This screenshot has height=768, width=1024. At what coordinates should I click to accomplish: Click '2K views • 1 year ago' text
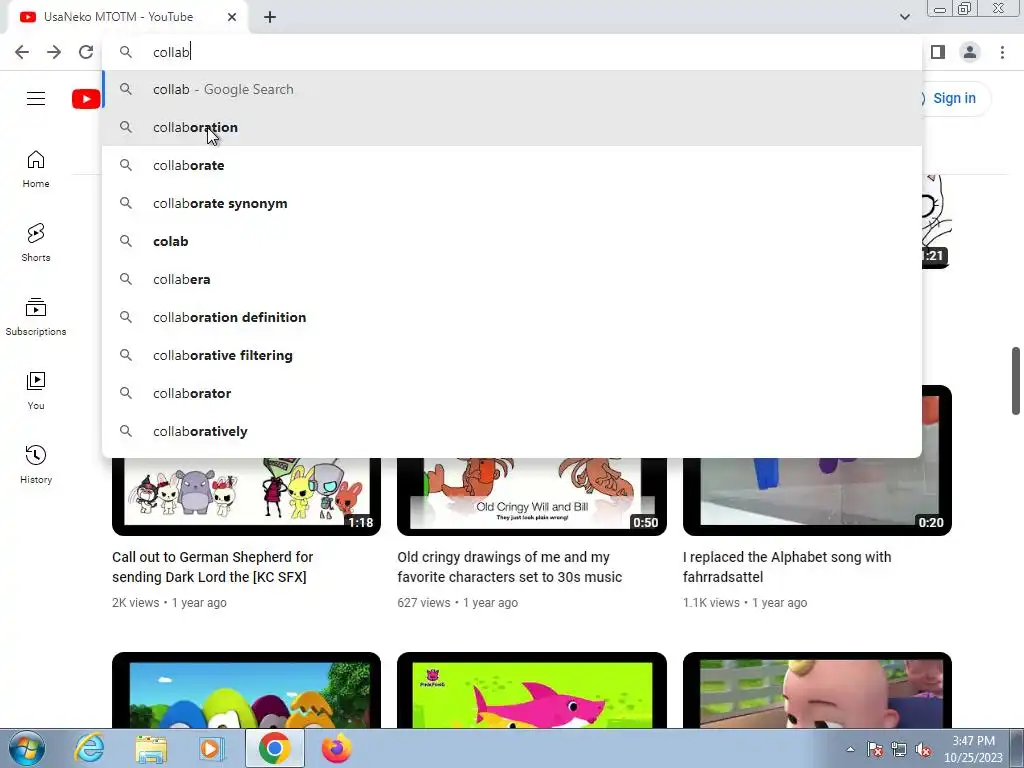point(169,603)
